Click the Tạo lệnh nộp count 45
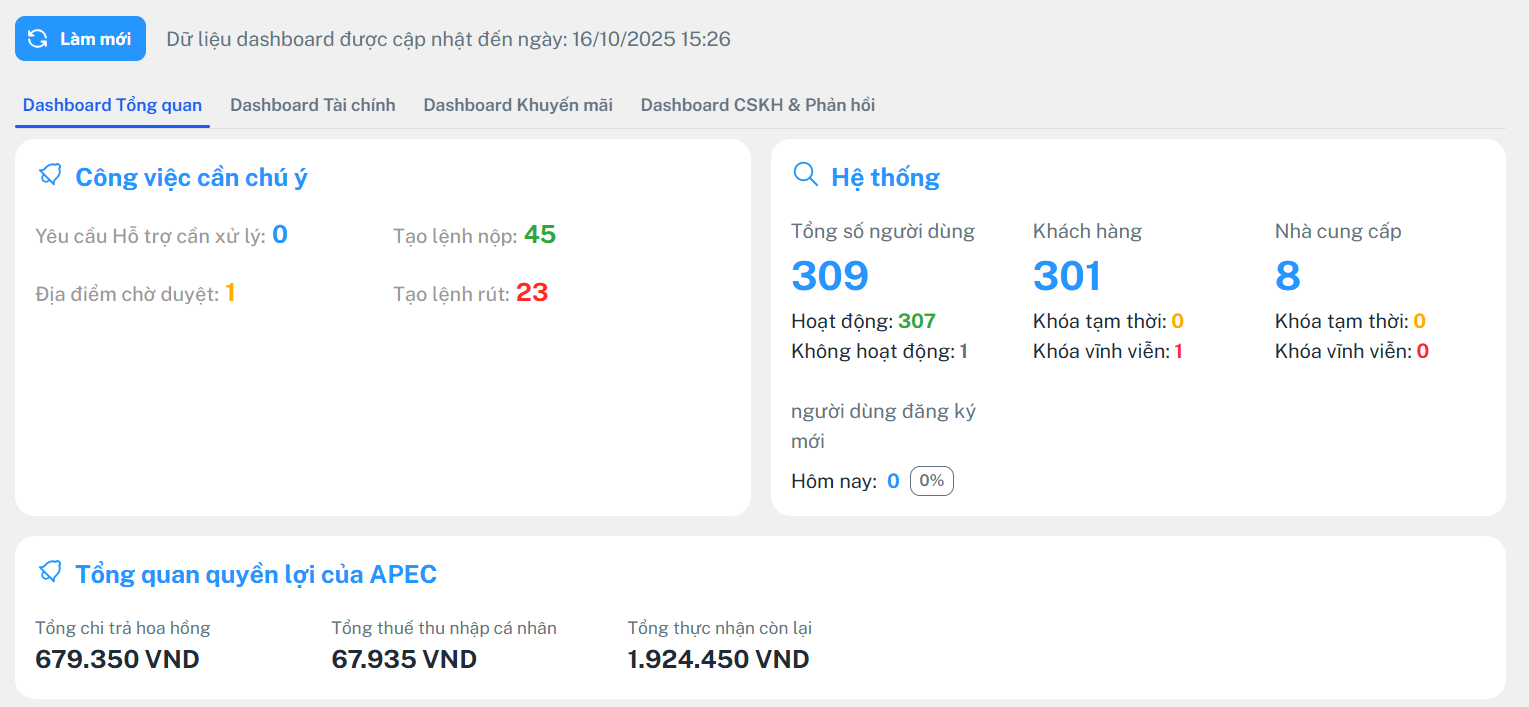This screenshot has width=1529, height=707. 539,235
